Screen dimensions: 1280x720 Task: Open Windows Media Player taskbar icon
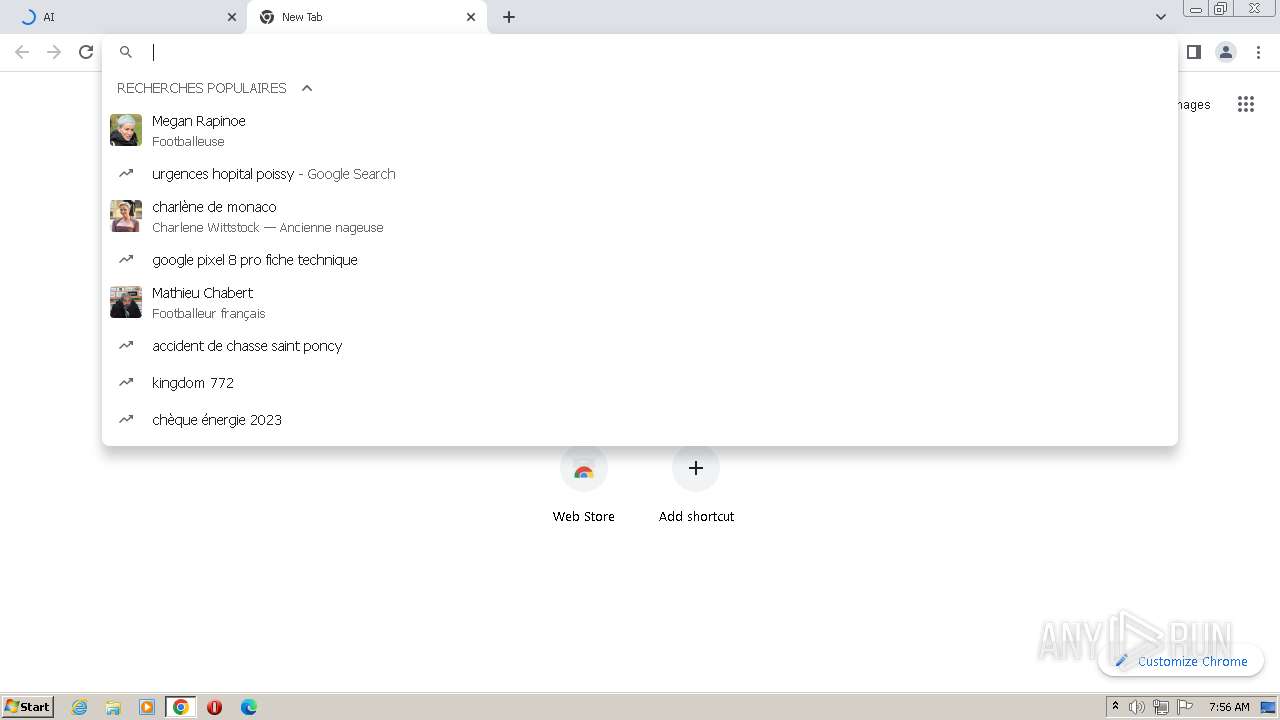147,707
